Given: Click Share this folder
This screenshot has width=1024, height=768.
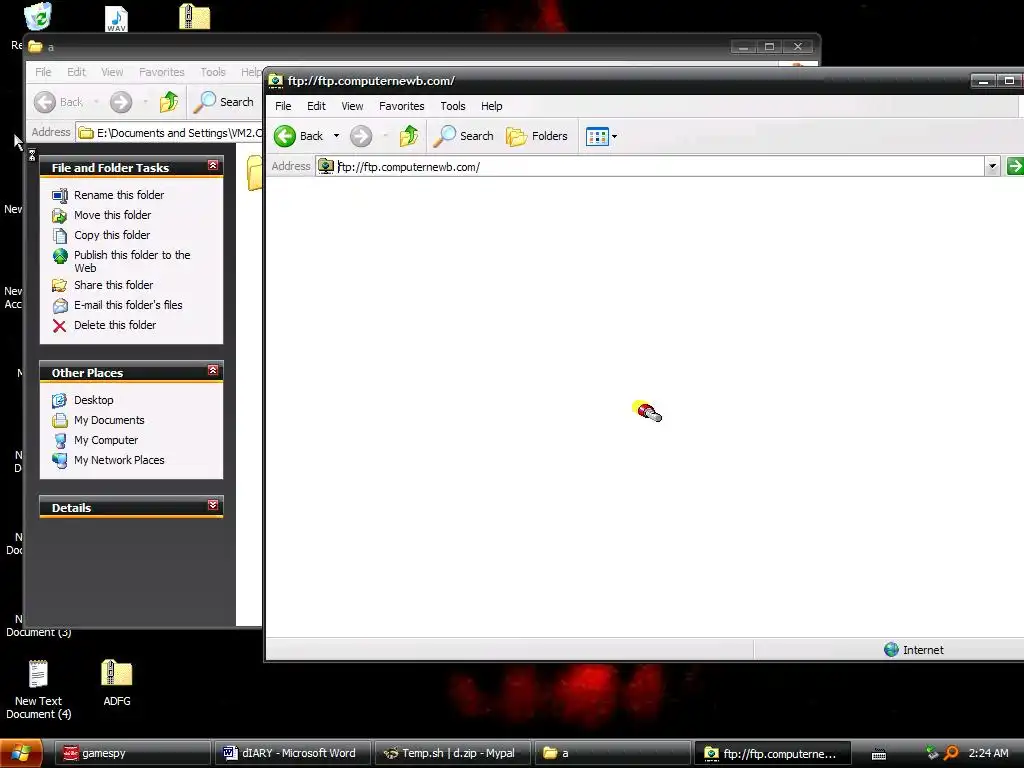Looking at the screenshot, I should pos(114,285).
